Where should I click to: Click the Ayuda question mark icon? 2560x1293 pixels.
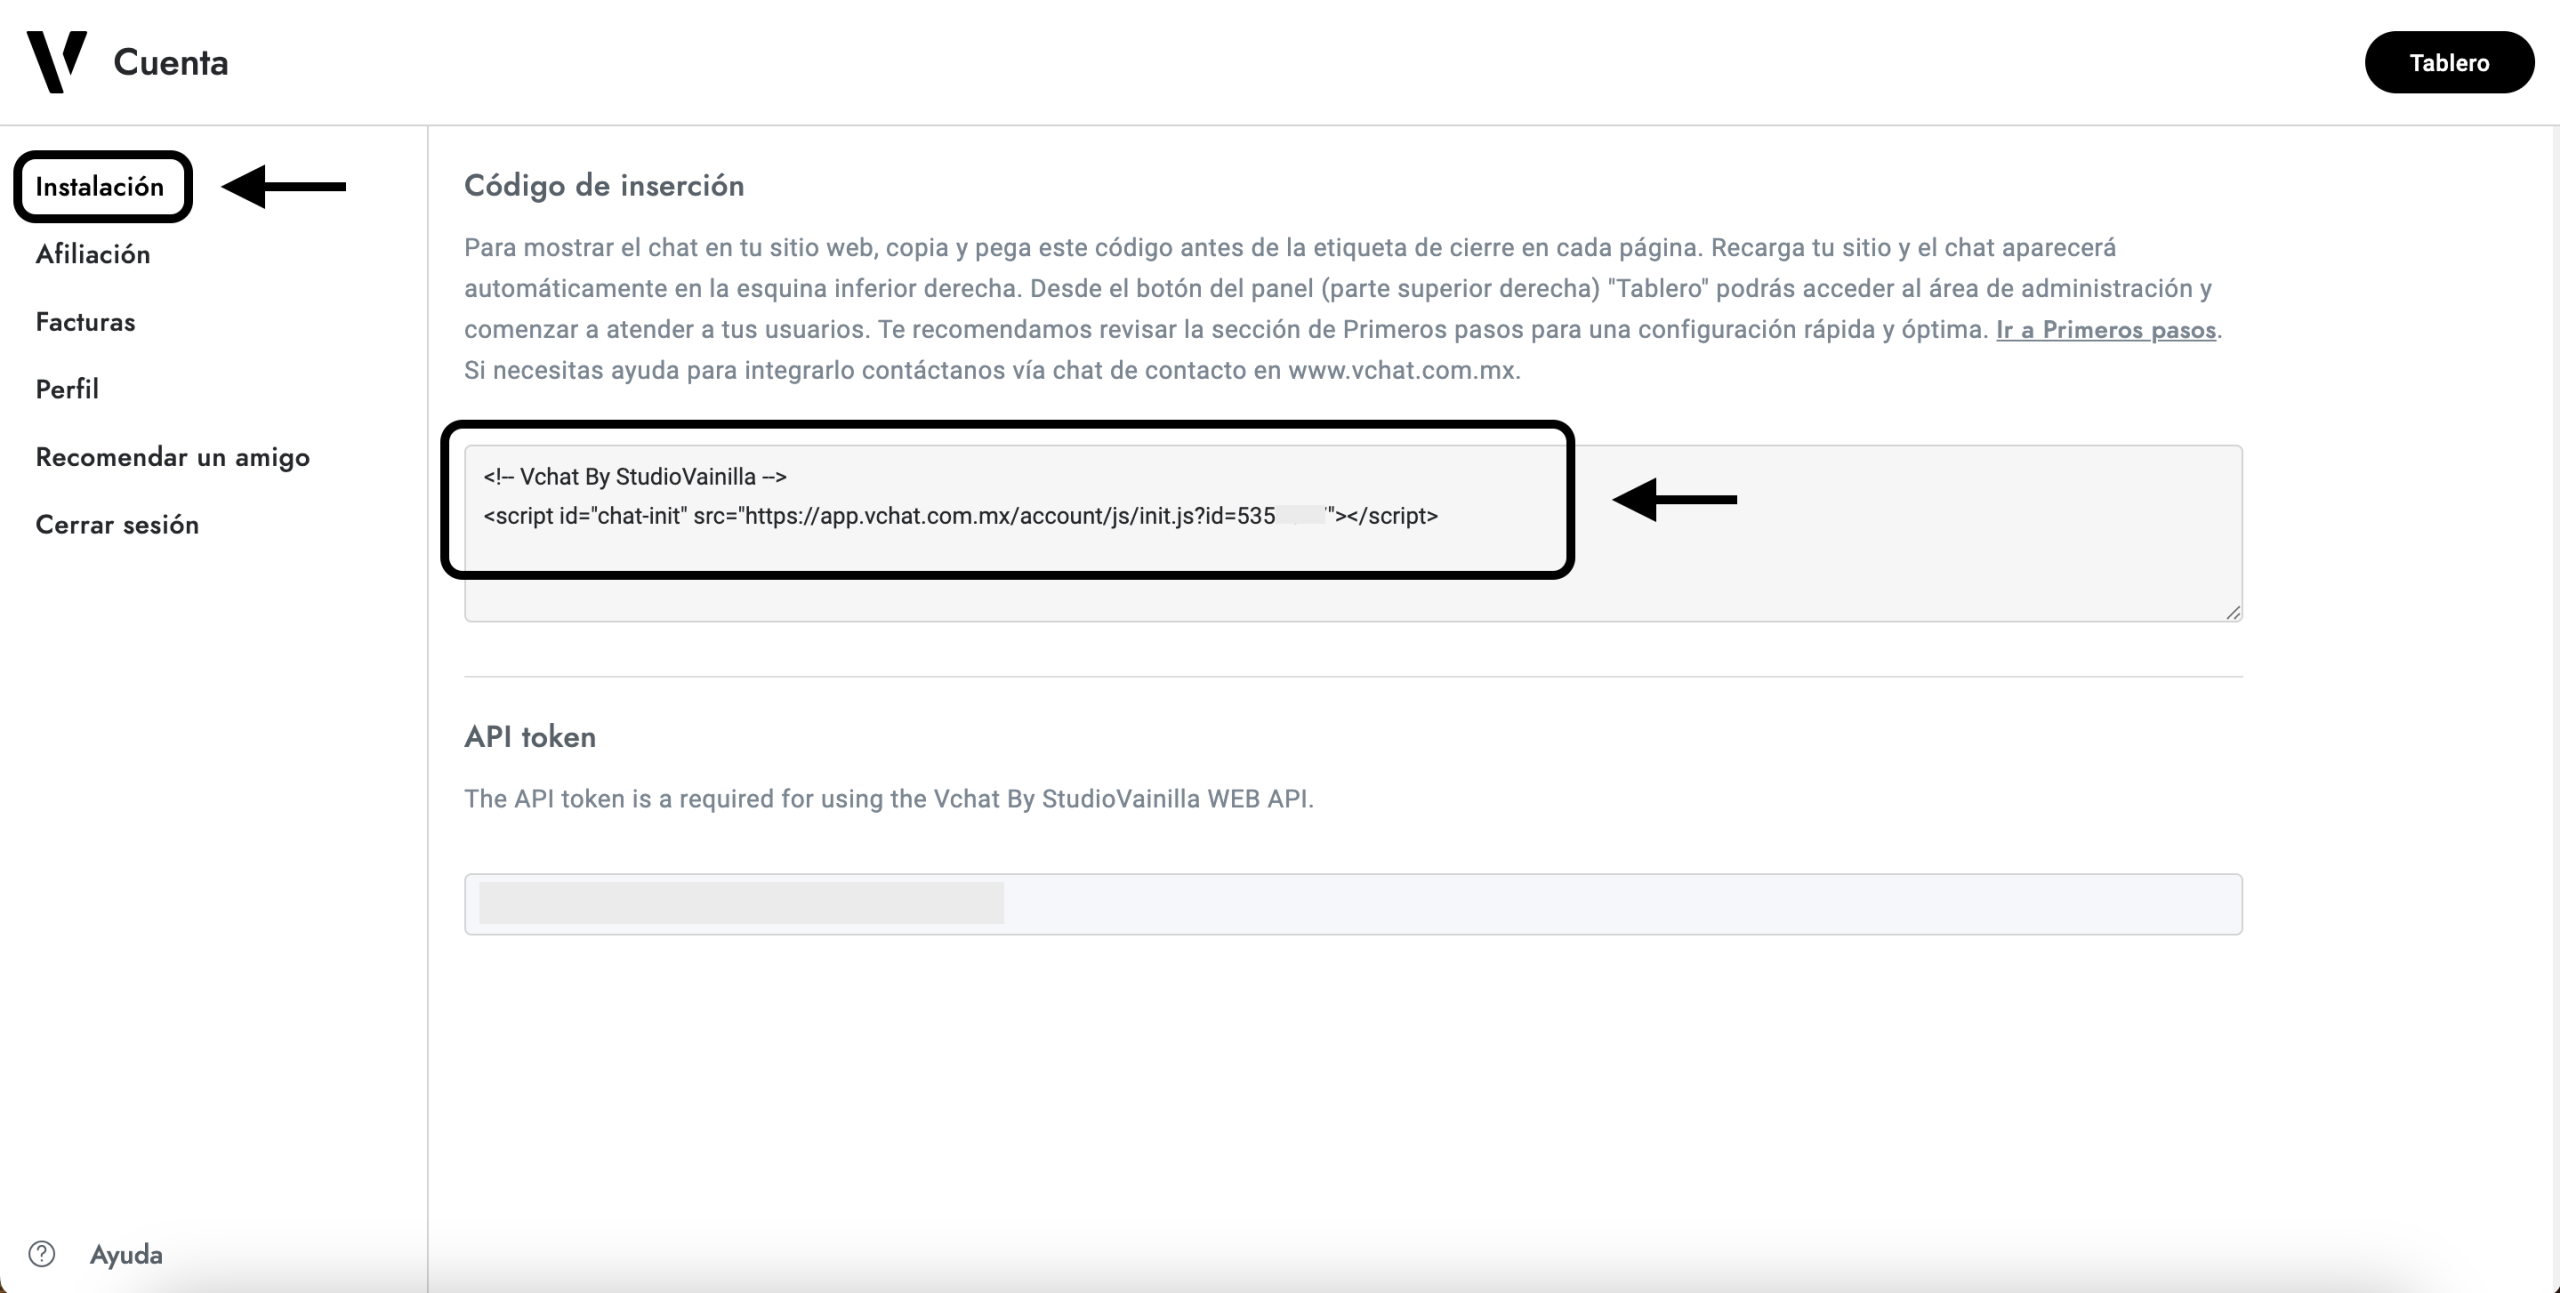(x=42, y=1254)
